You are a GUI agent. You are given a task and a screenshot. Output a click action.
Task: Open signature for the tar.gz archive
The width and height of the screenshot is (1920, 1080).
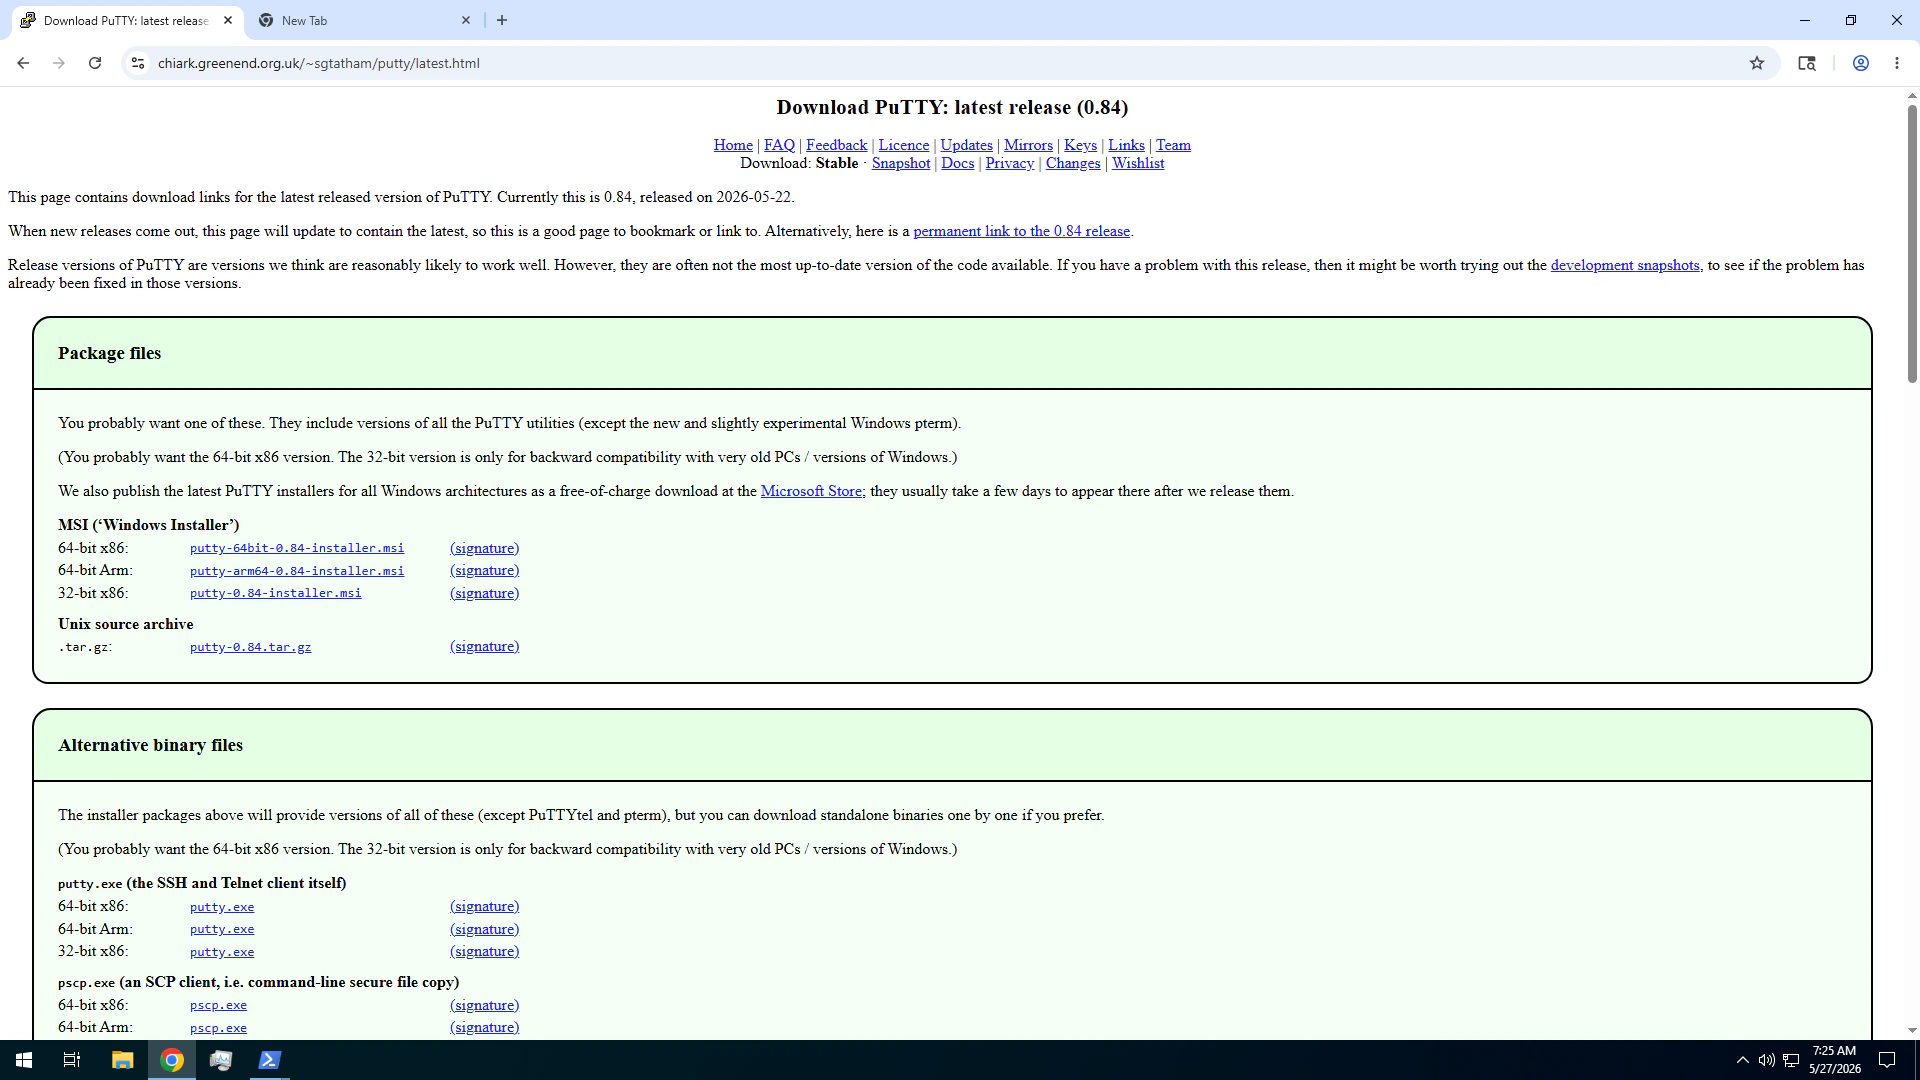click(484, 646)
